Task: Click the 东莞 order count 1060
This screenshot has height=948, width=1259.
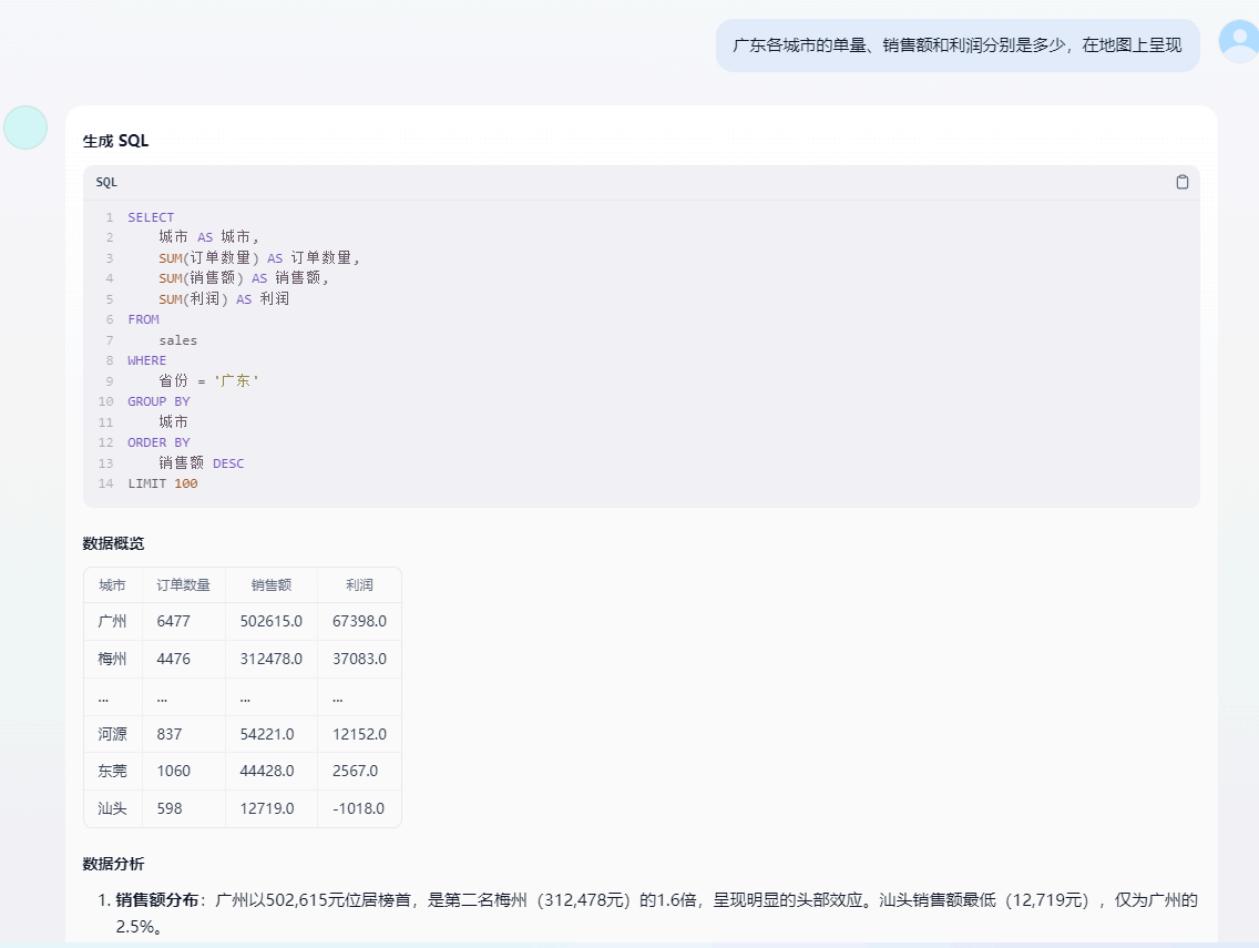Action: pyautogui.click(x=173, y=771)
